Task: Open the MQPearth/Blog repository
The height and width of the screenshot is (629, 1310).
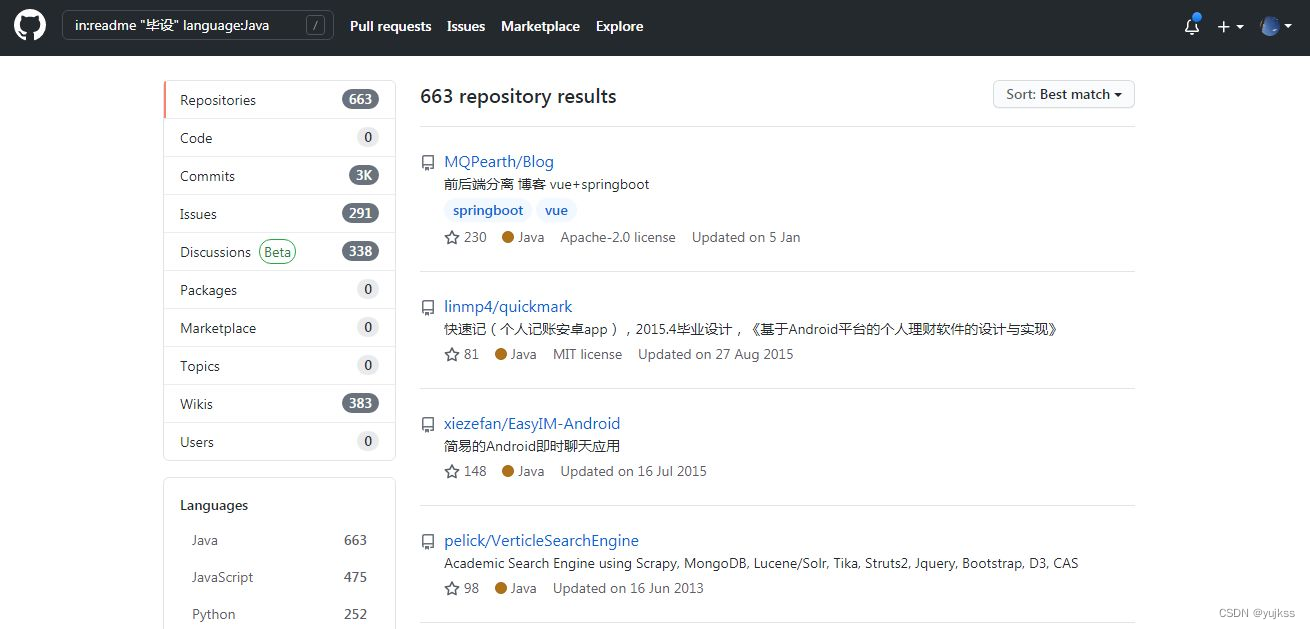Action: point(498,162)
